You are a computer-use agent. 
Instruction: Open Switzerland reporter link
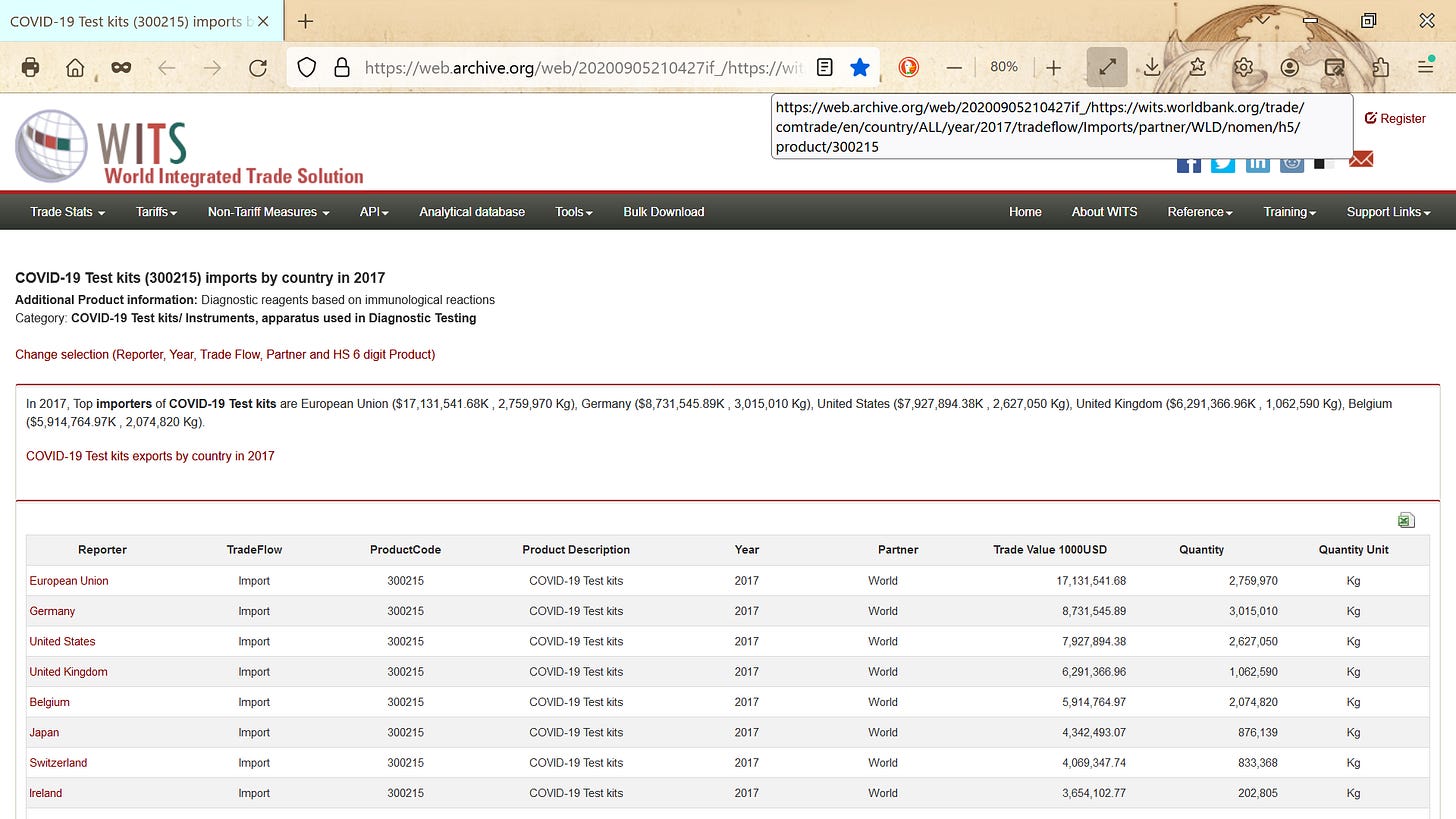58,763
